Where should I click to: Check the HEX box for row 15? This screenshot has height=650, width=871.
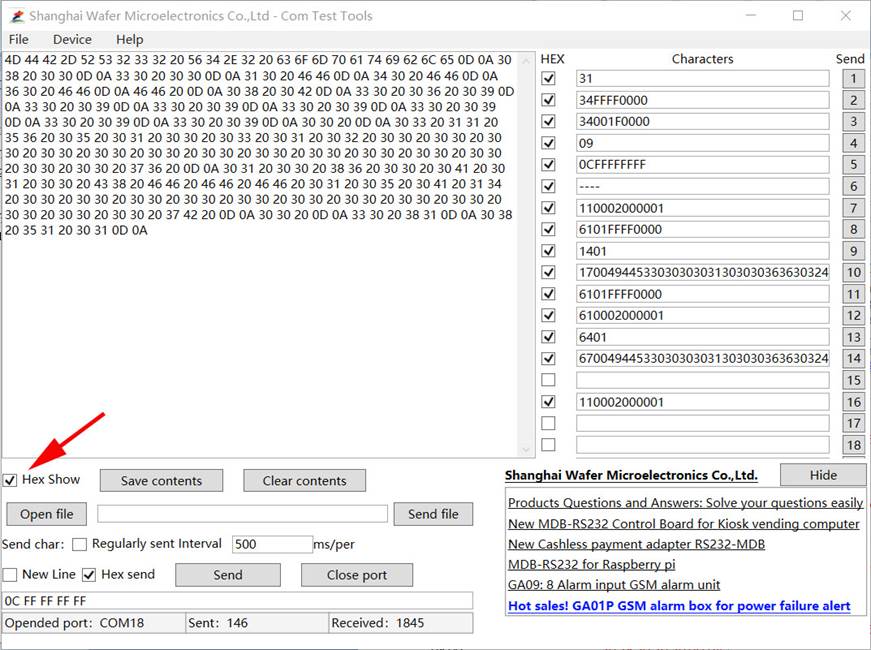pos(548,380)
